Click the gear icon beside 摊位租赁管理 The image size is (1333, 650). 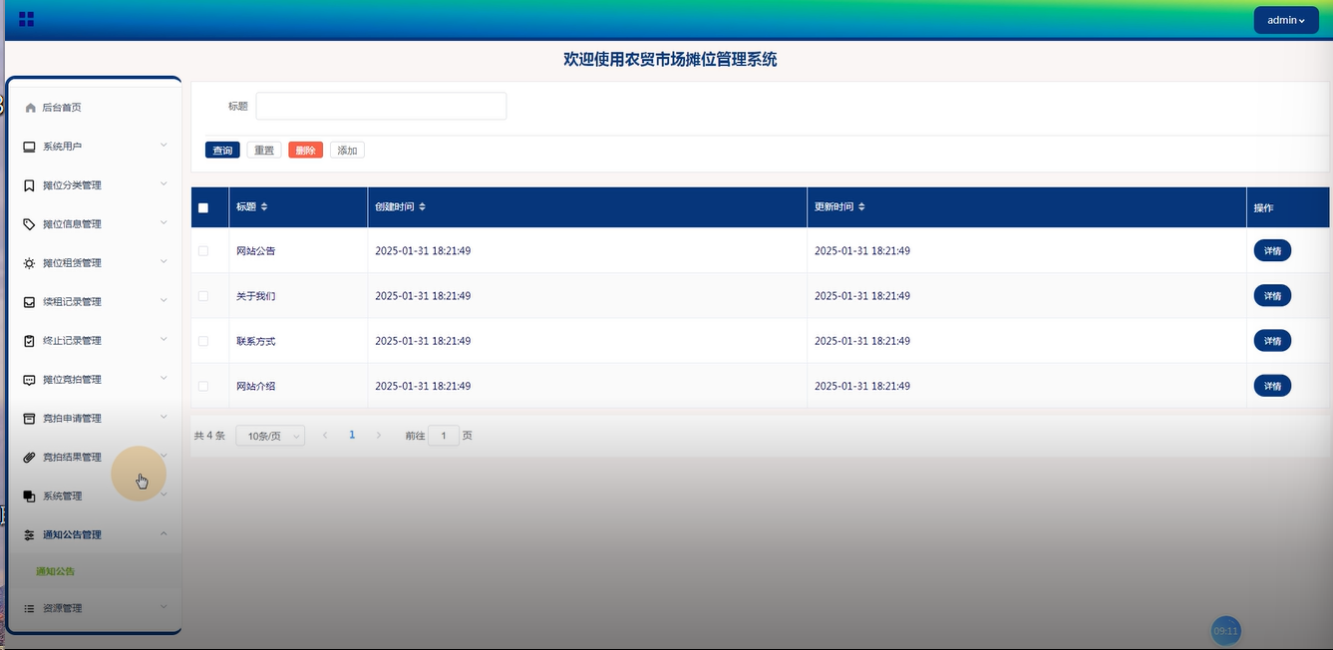click(29, 264)
